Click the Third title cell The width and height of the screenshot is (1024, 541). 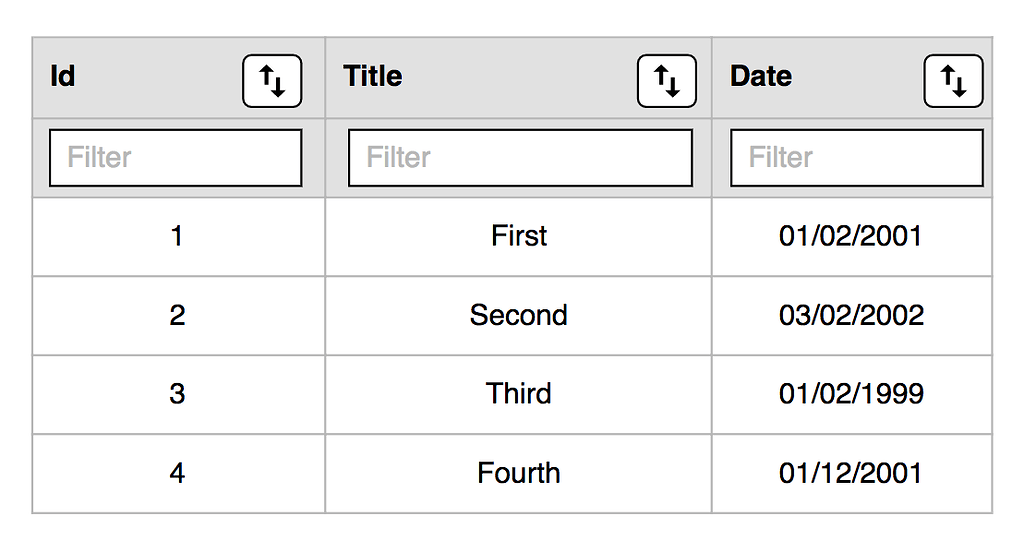click(519, 394)
